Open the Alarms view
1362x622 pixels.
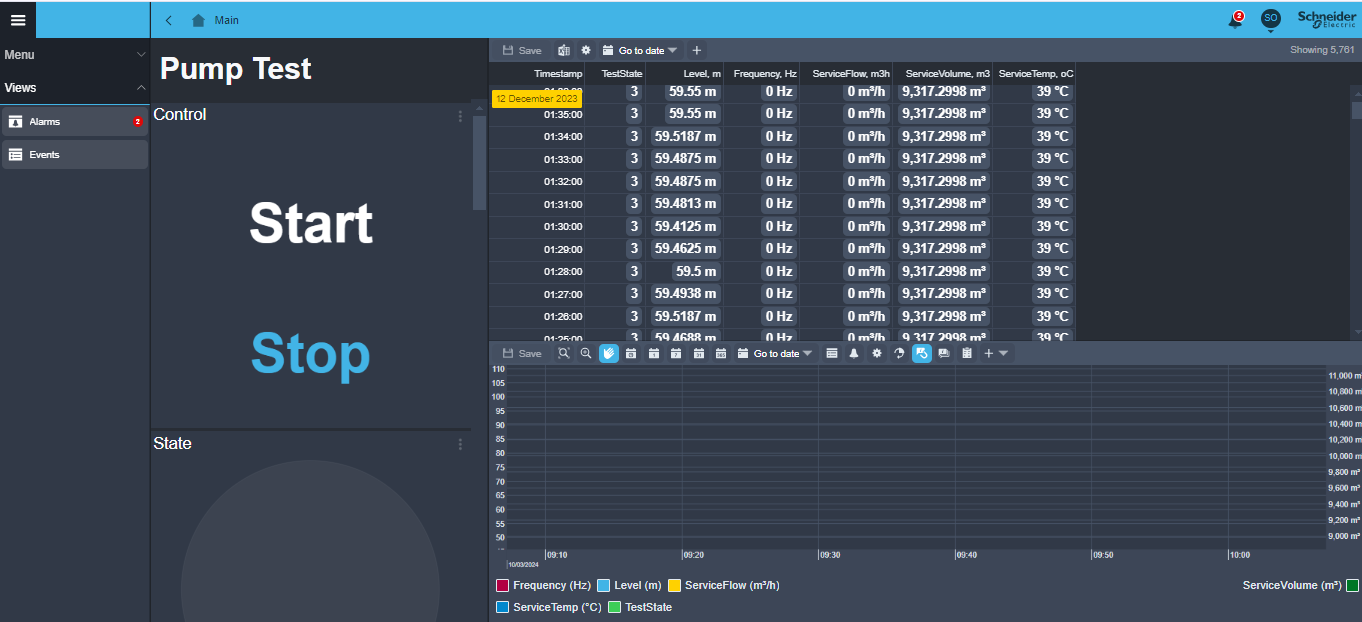[75, 122]
